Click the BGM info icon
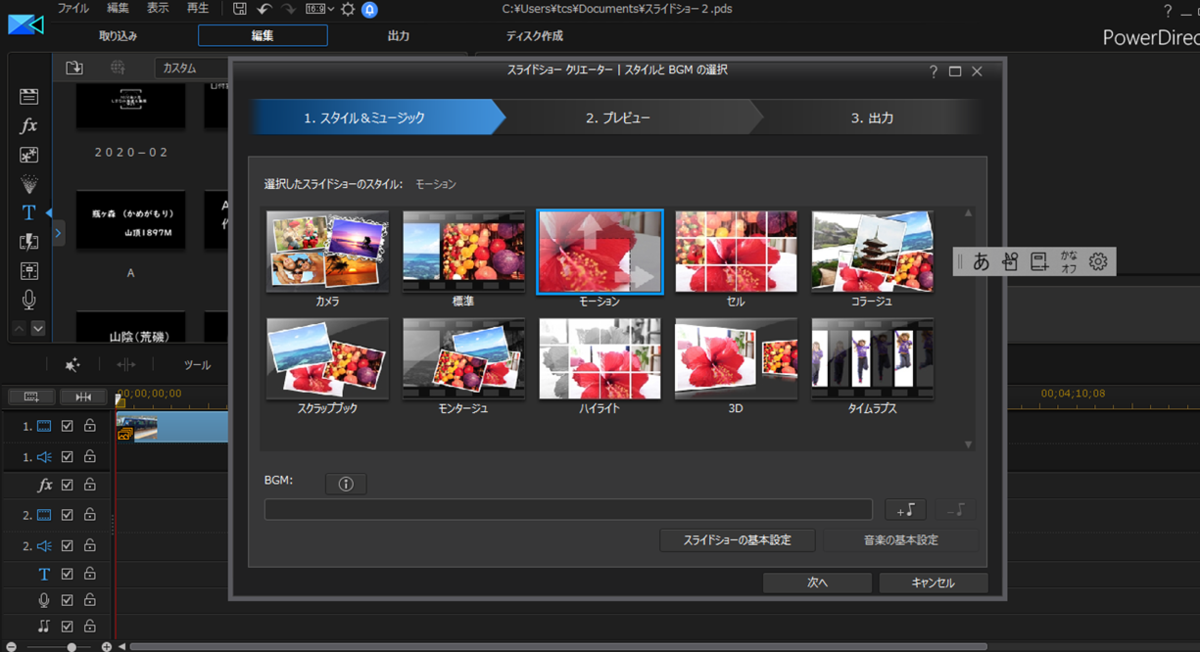This screenshot has height=652, width=1200. 346,484
